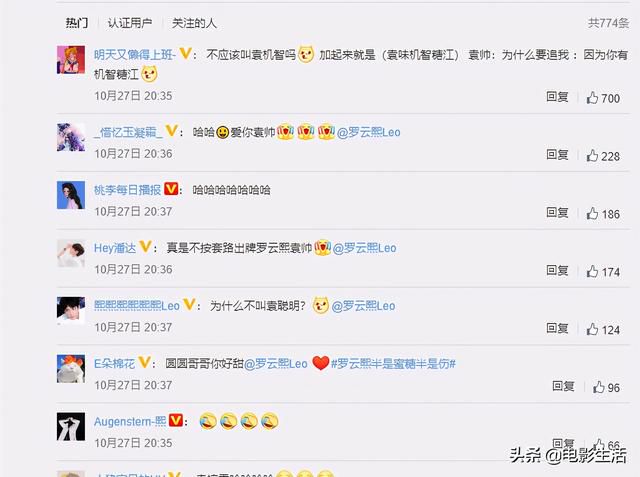Reply to the 哈哈哈哈哈哈哈 comment
640x477 pixels.
(x=558, y=213)
